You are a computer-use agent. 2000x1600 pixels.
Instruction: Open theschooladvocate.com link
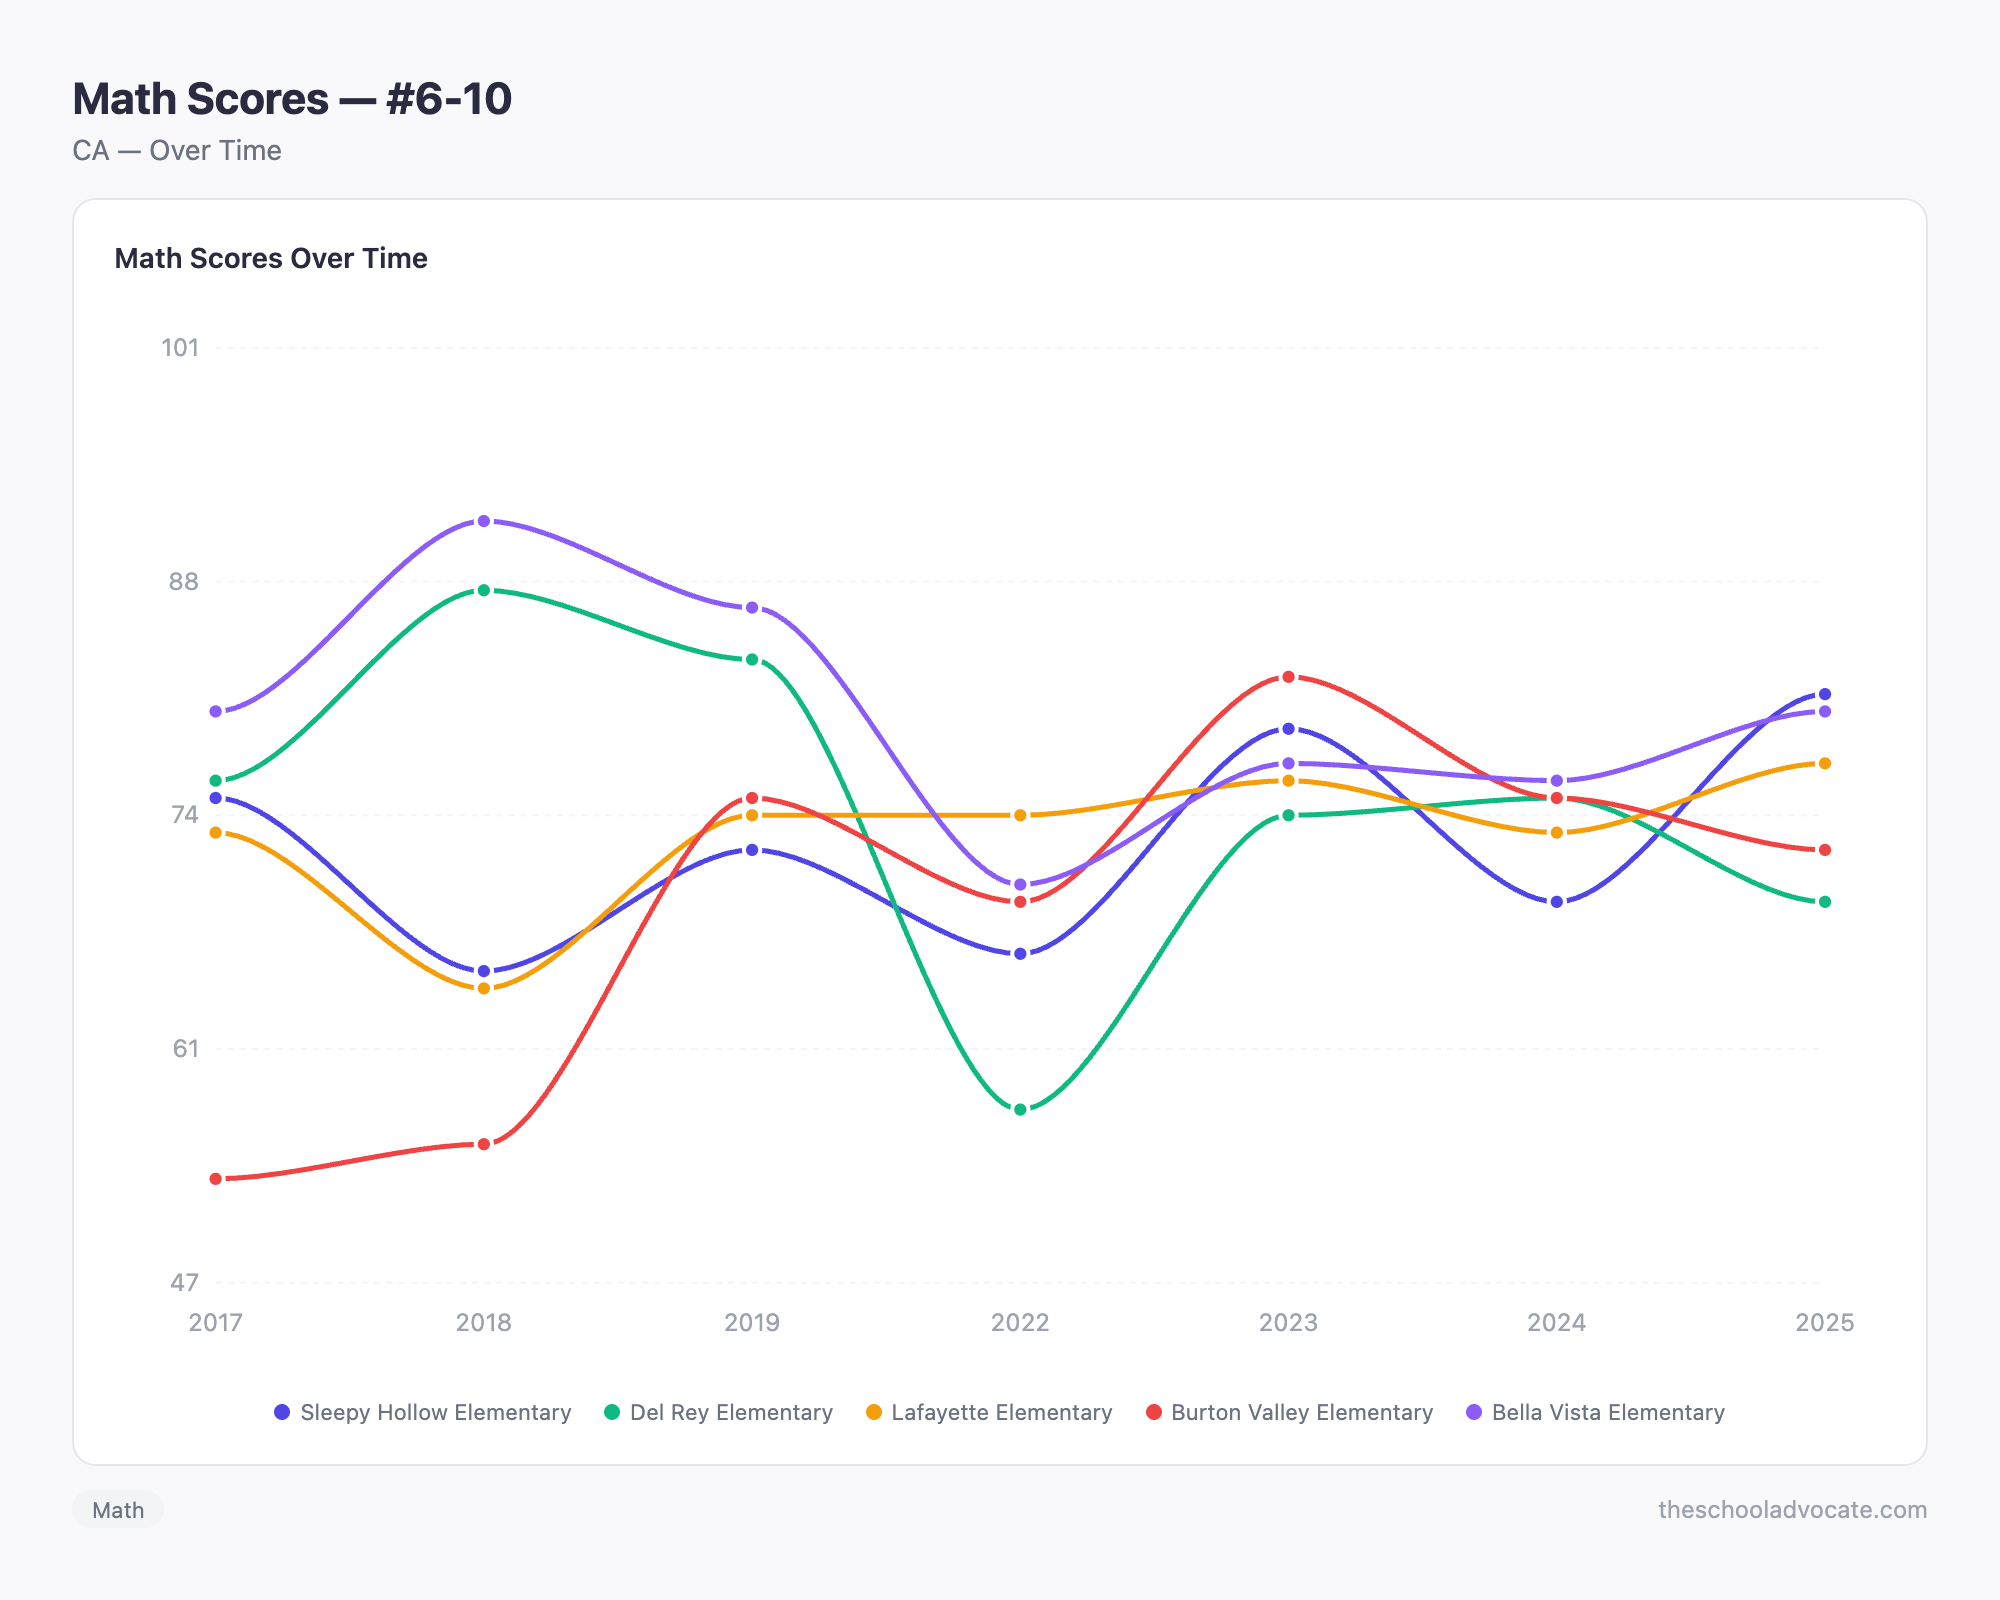[x=1792, y=1510]
